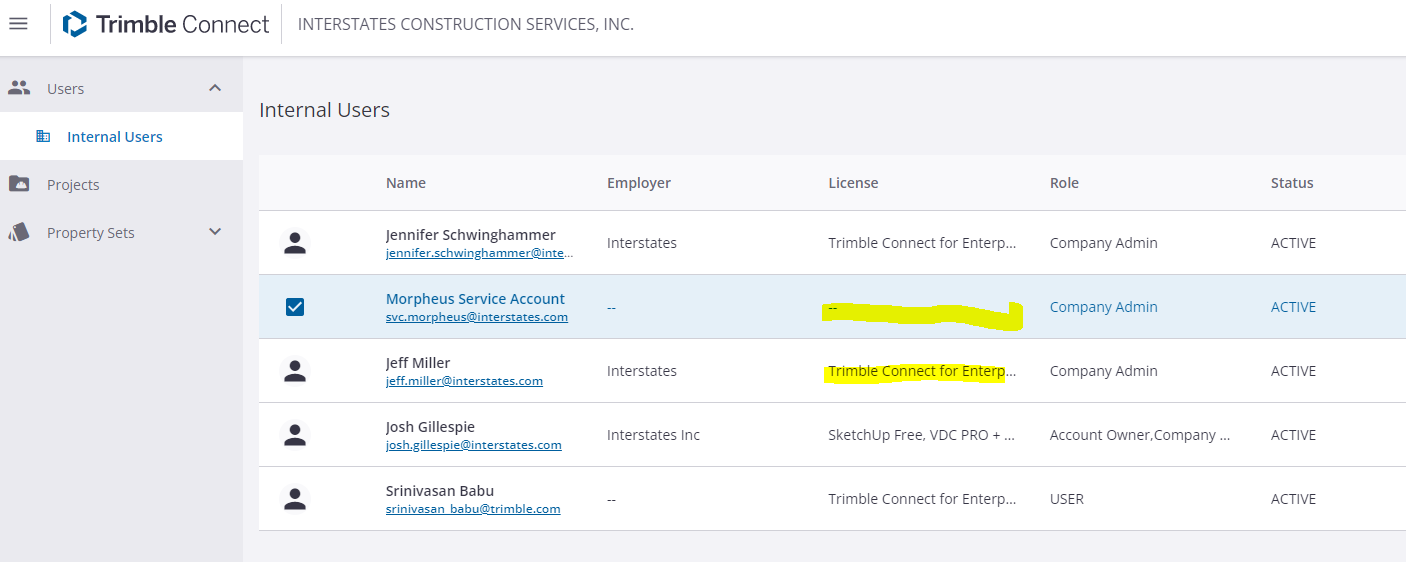1406x562 pixels.
Task: Sort by the Employer column header
Action: tap(639, 183)
